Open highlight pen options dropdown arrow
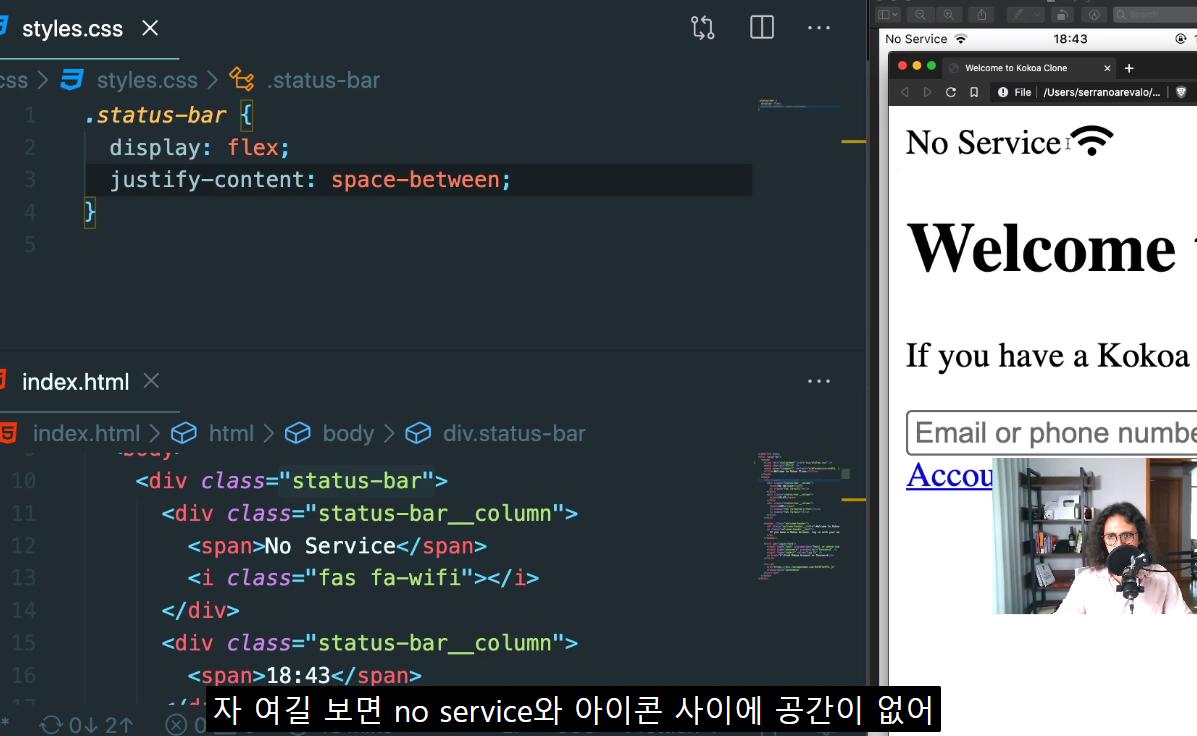Image resolution: width=1197 pixels, height=736 pixels. (x=1037, y=14)
